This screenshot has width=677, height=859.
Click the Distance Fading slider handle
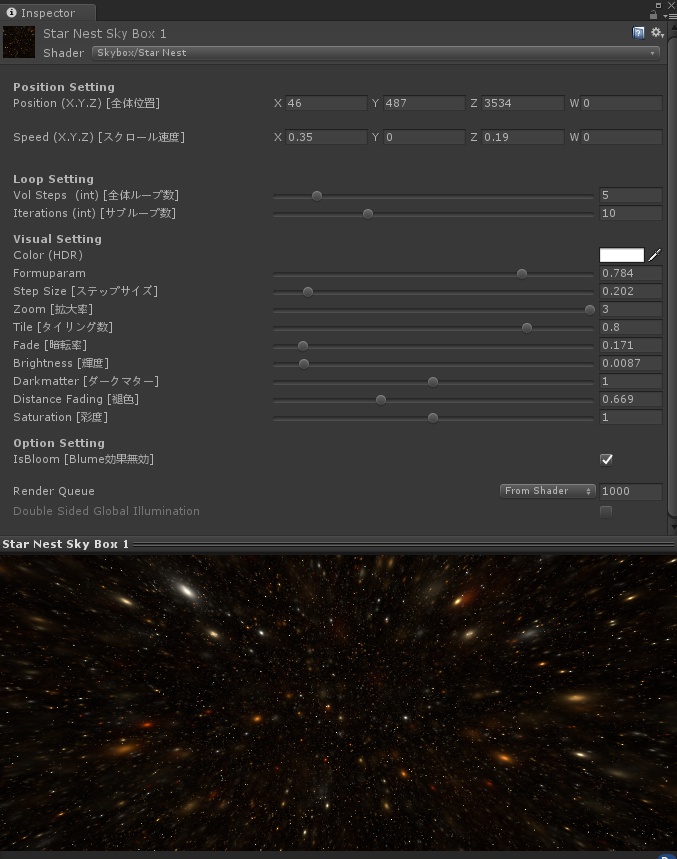(x=381, y=400)
